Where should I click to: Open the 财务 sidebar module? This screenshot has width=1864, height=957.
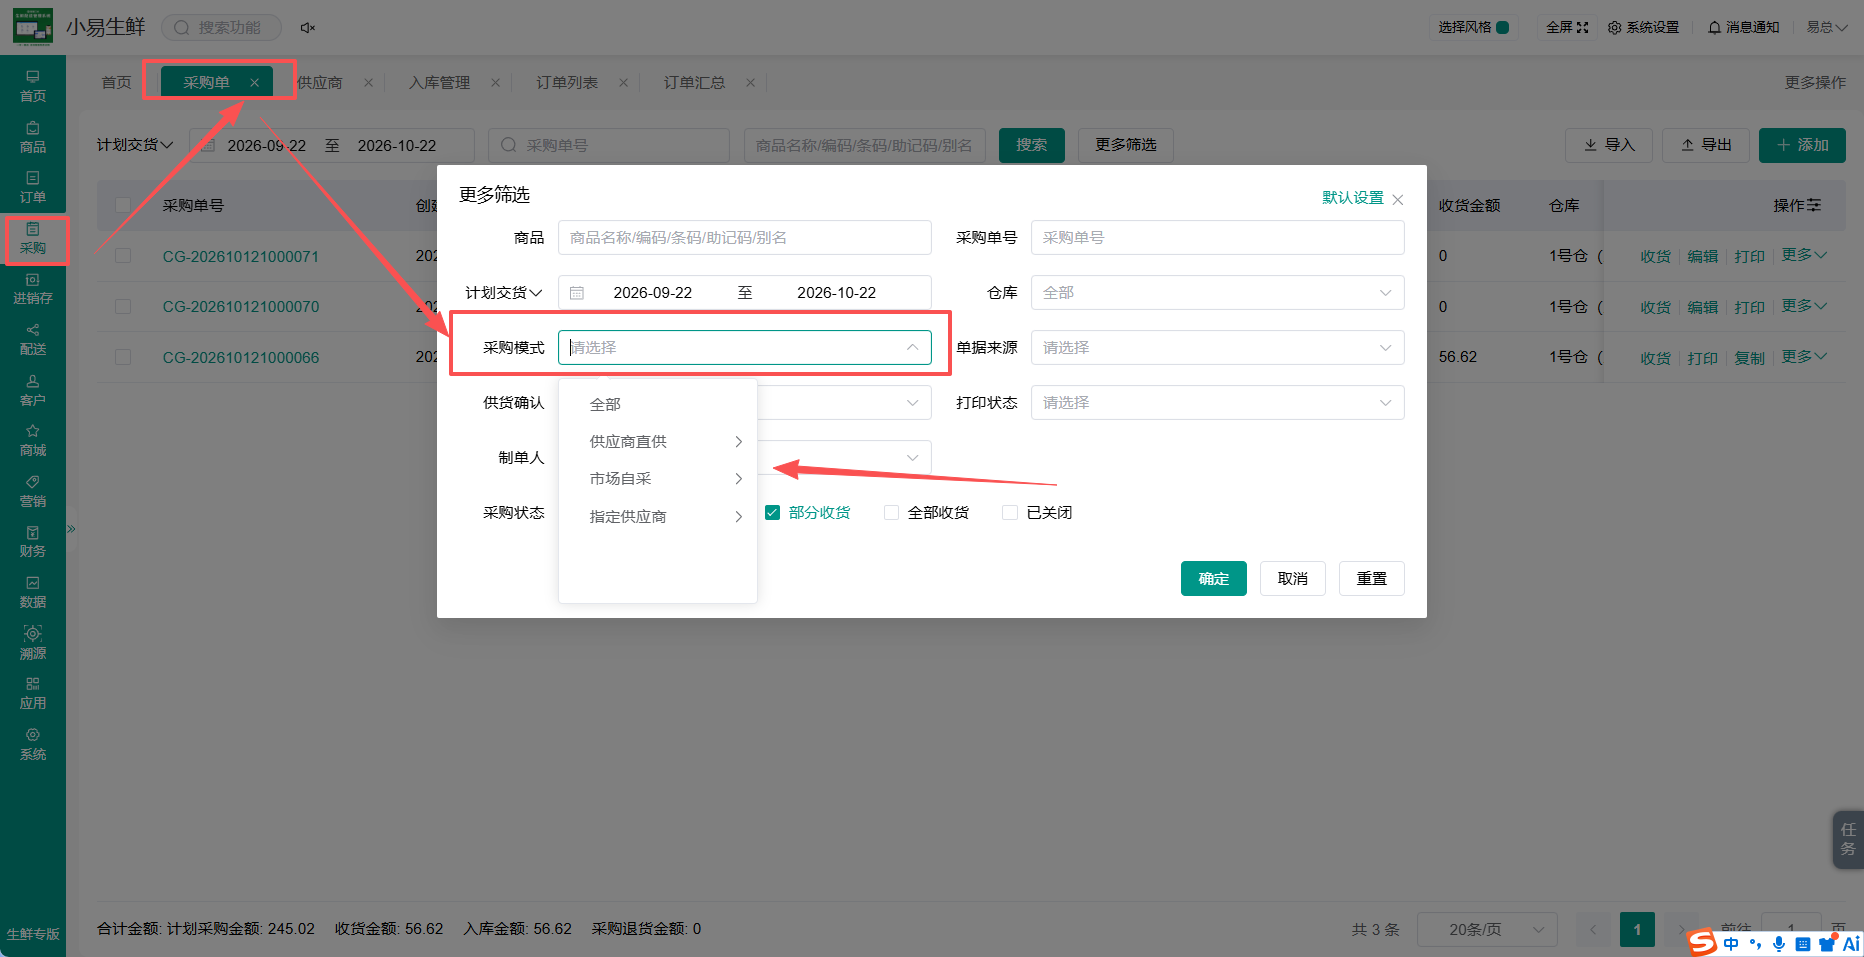click(33, 541)
